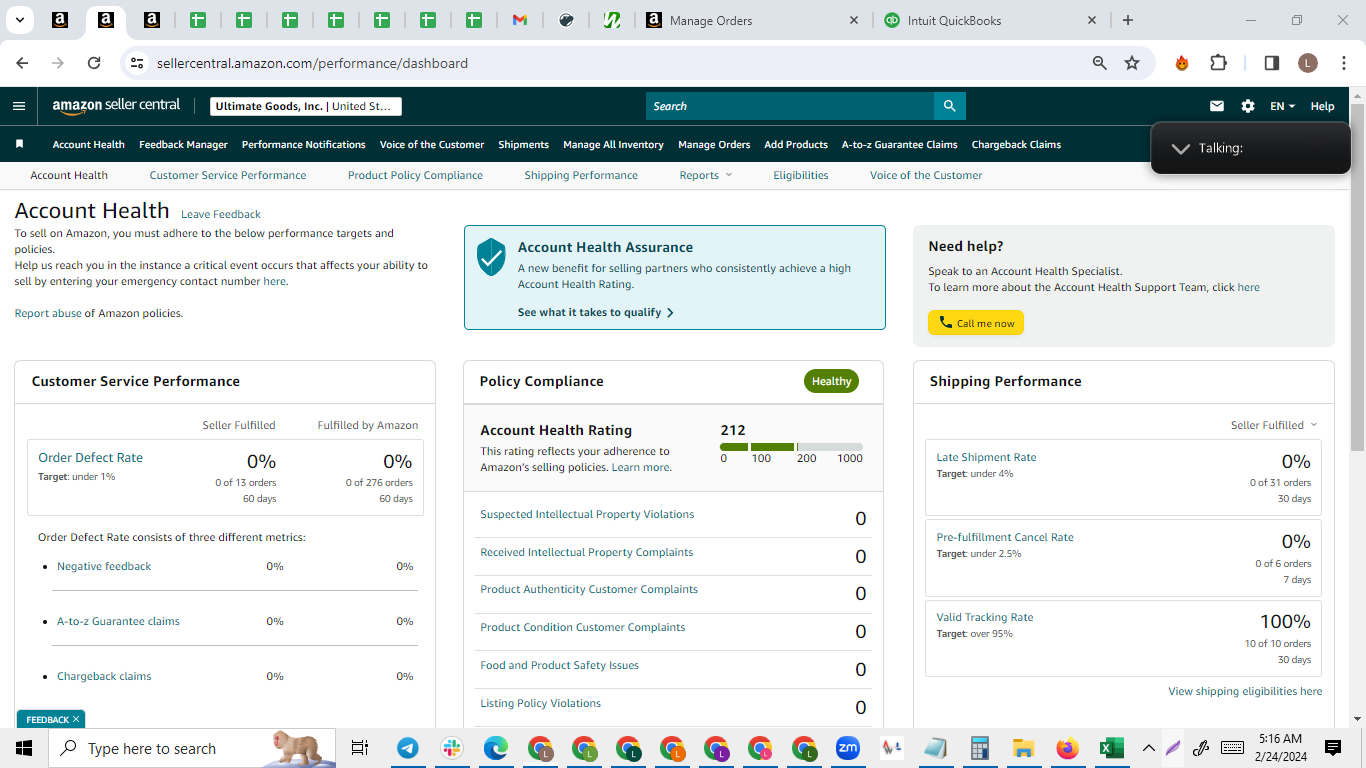This screenshot has height=768, width=1366.
Task: Open the tab search dropdown in Chrome
Action: tap(20, 20)
